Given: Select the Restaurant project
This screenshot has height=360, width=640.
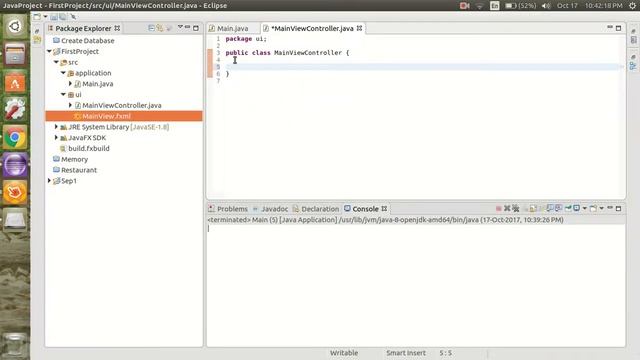Looking at the screenshot, I should pos(79,170).
